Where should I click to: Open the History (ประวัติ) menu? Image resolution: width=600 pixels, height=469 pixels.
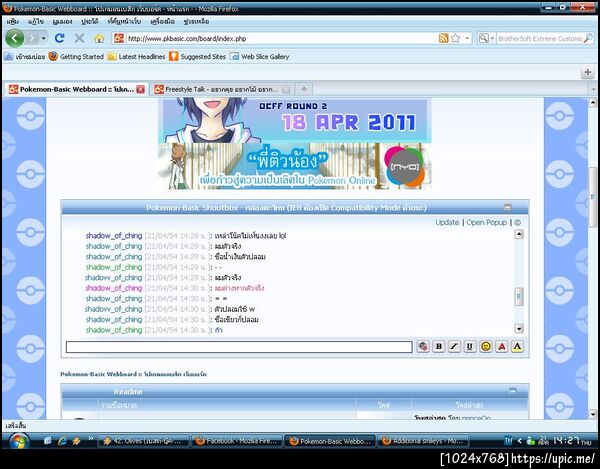point(90,21)
